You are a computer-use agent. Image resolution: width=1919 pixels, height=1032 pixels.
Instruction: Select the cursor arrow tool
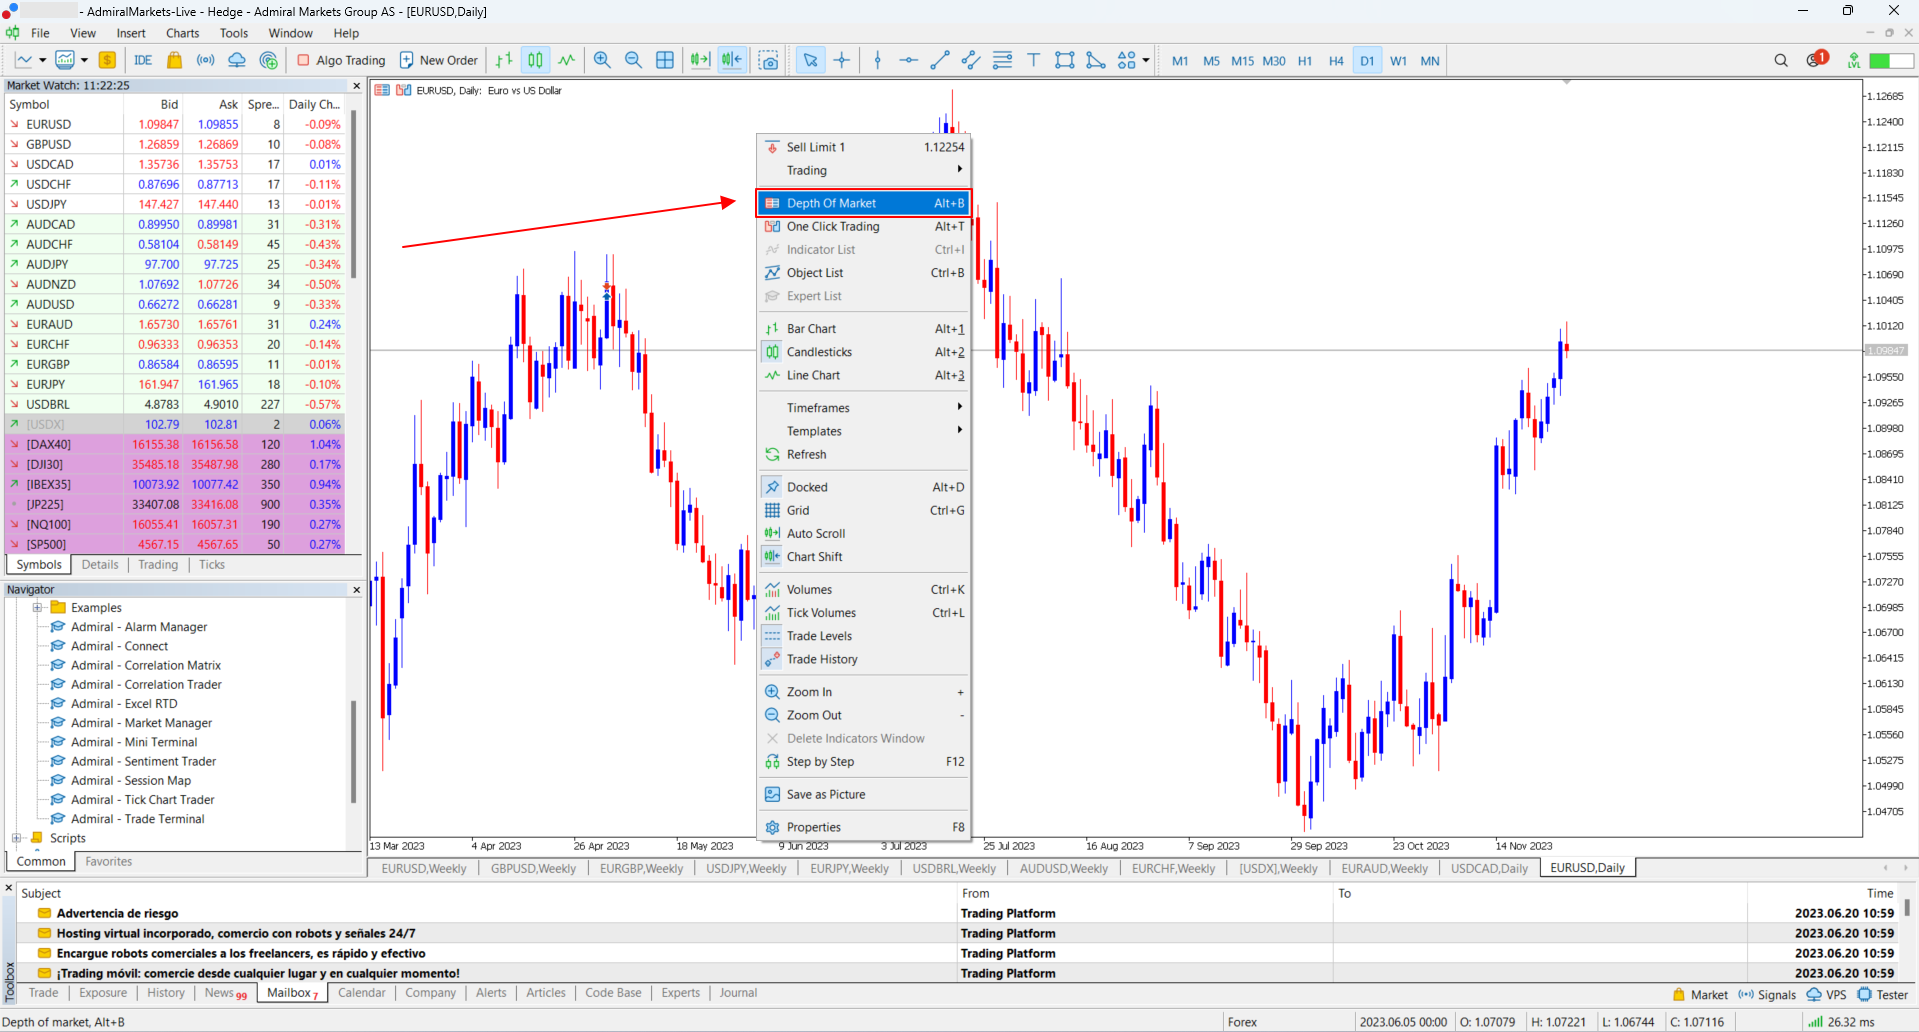[810, 60]
